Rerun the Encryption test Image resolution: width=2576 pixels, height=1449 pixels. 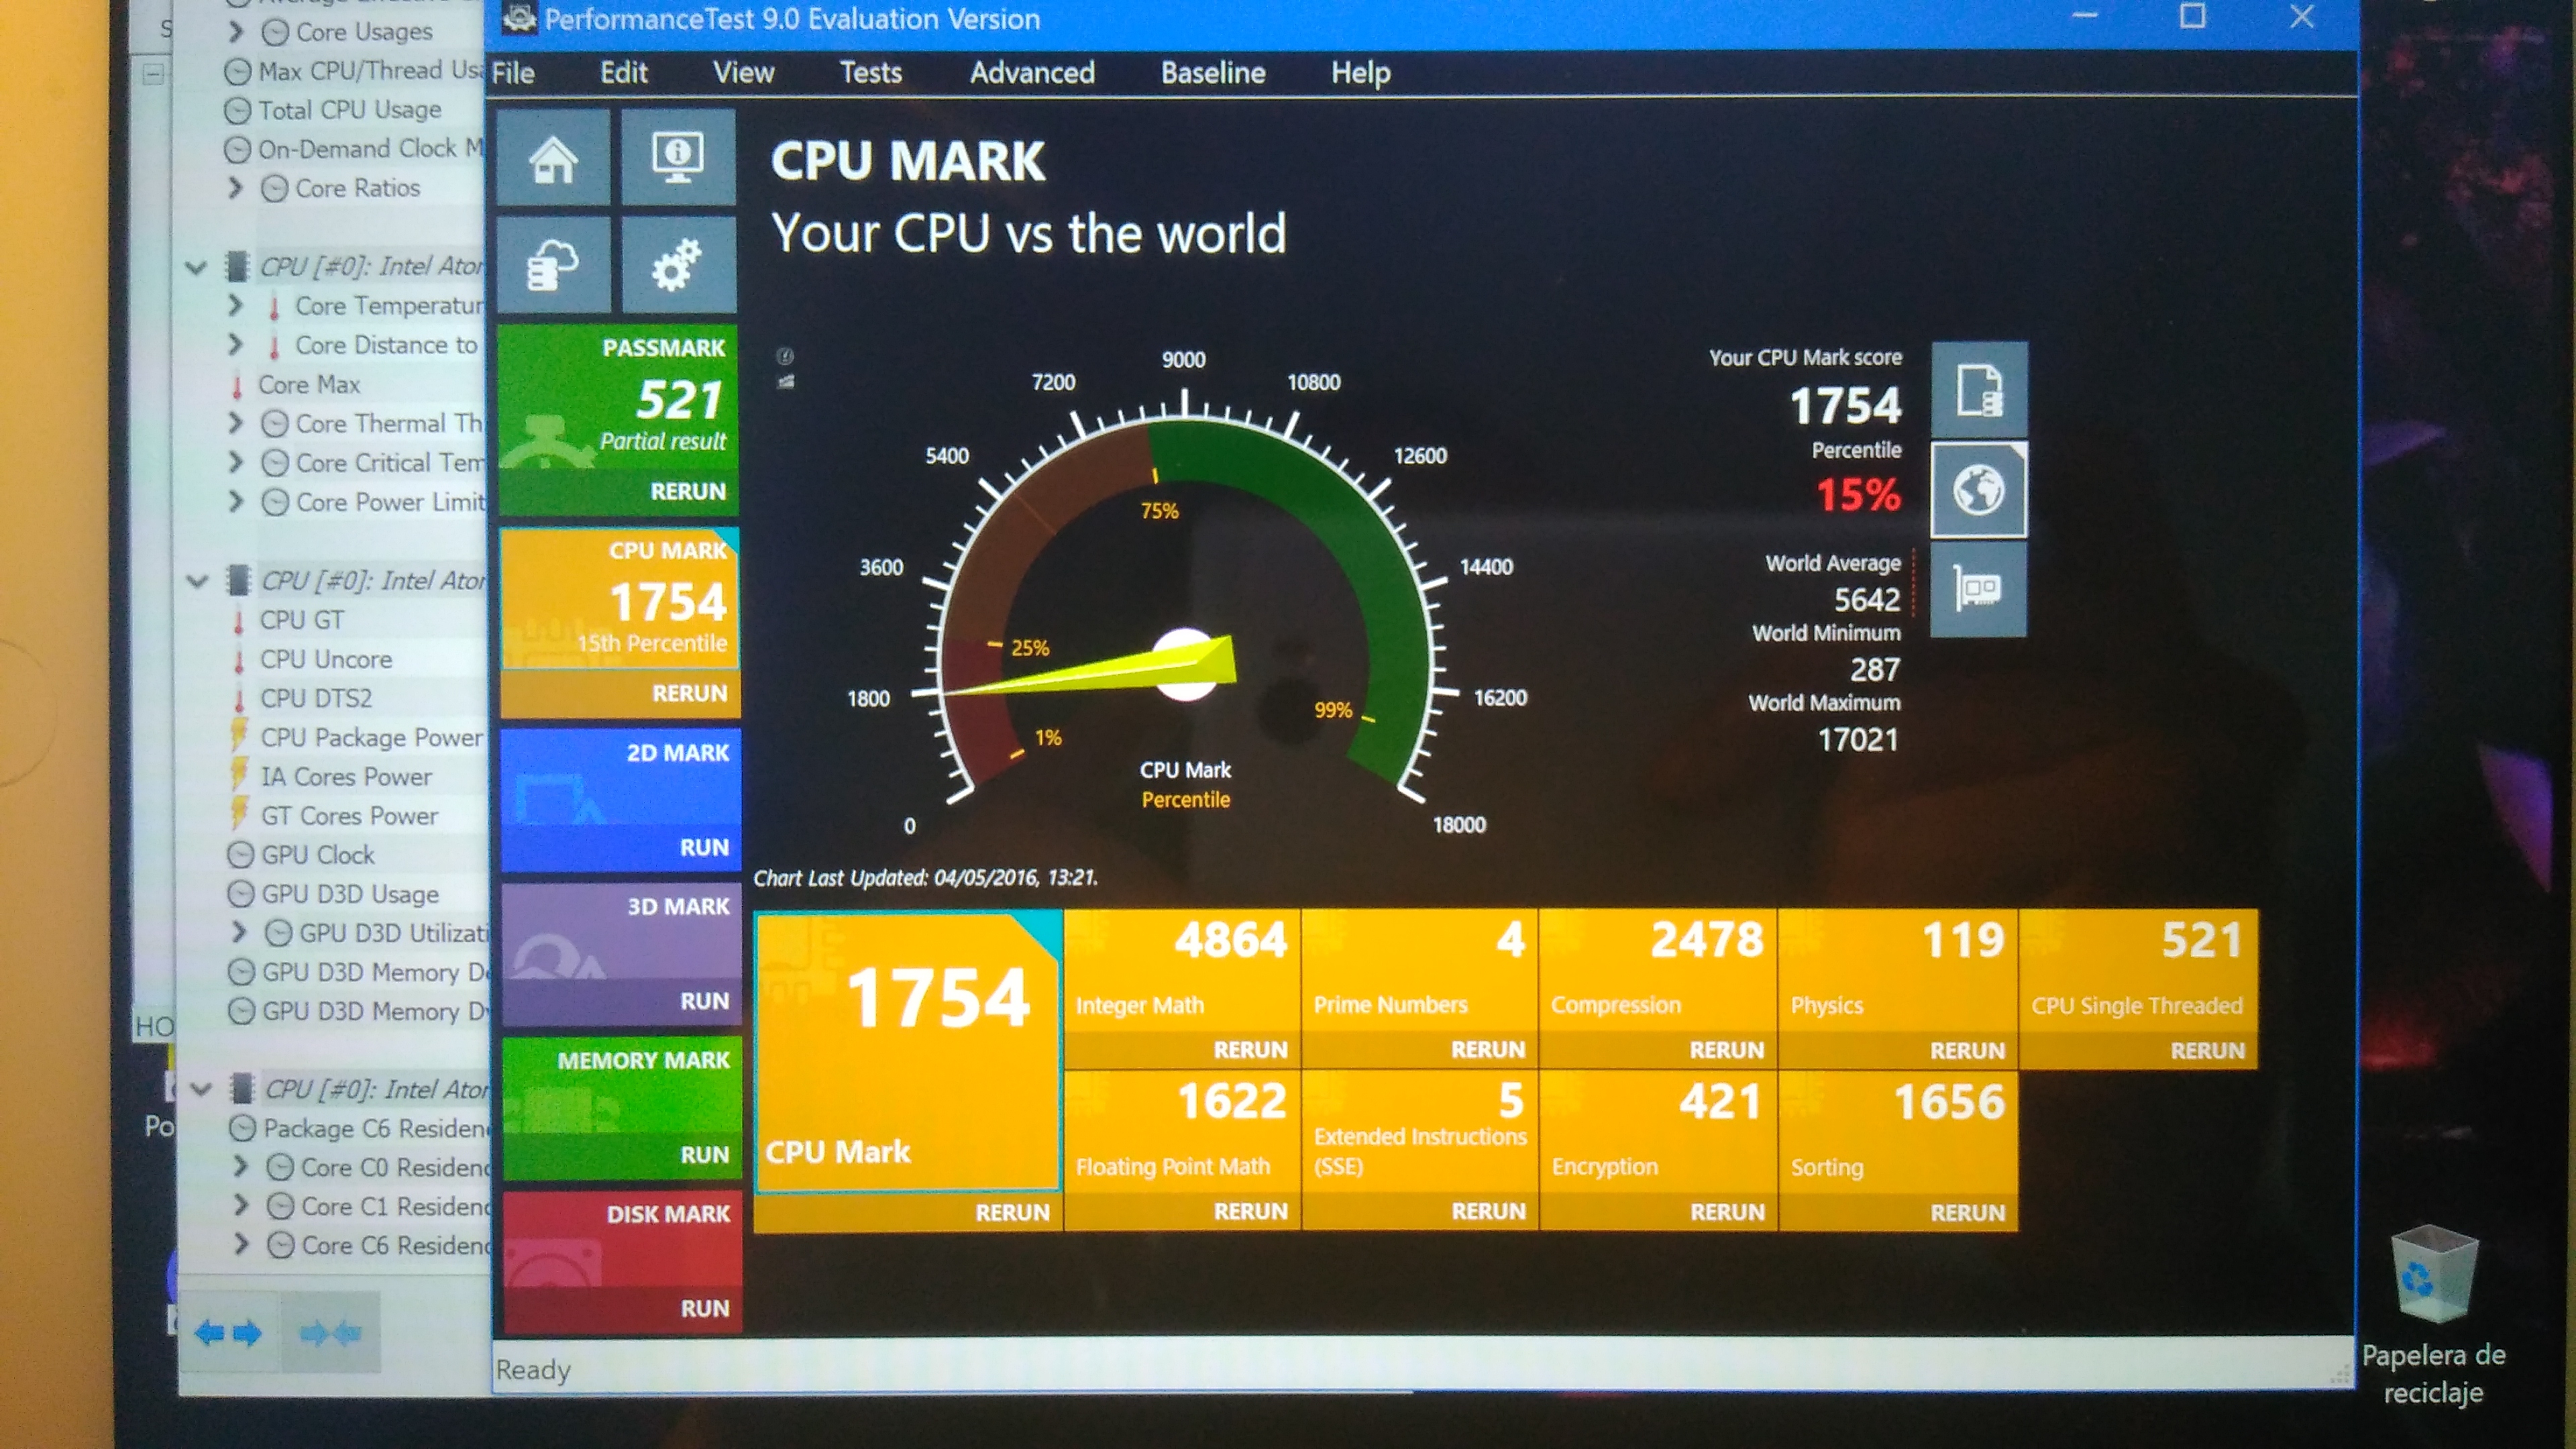(1727, 1212)
